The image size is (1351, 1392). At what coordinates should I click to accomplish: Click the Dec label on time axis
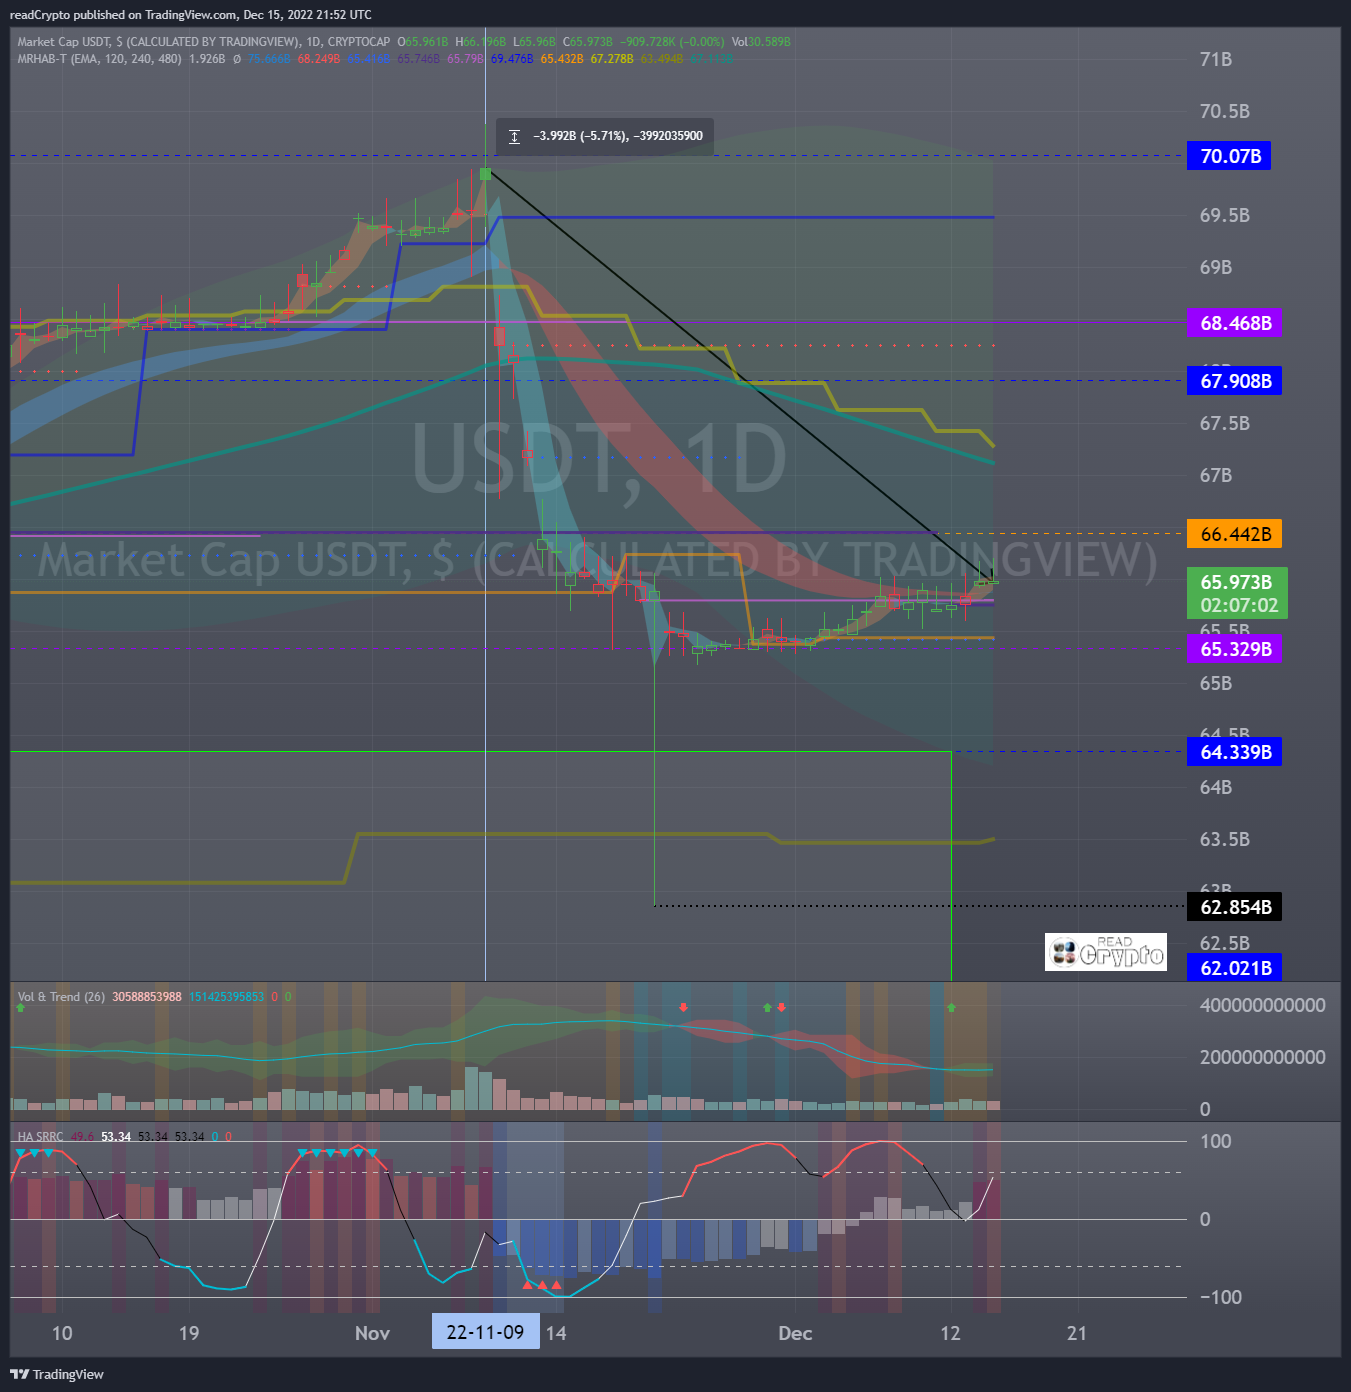[x=795, y=1333]
